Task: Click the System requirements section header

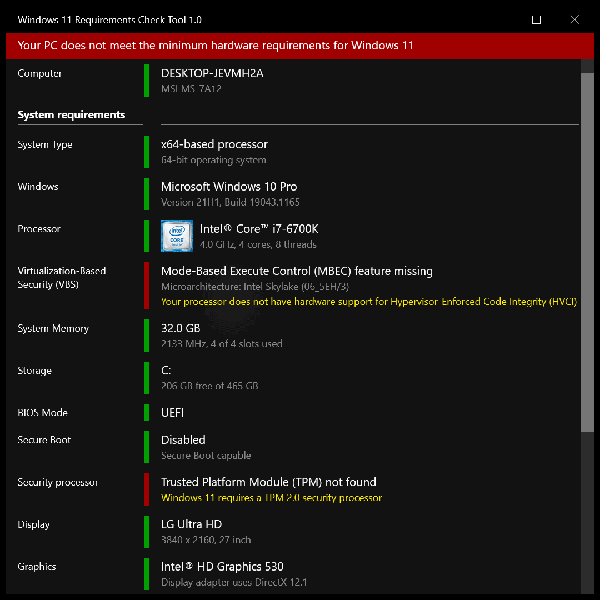Action: click(x=71, y=115)
